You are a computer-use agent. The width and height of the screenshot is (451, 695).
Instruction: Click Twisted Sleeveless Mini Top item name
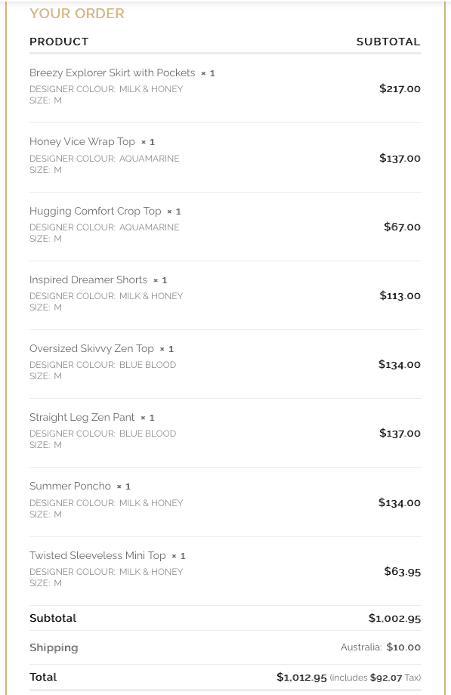97,555
